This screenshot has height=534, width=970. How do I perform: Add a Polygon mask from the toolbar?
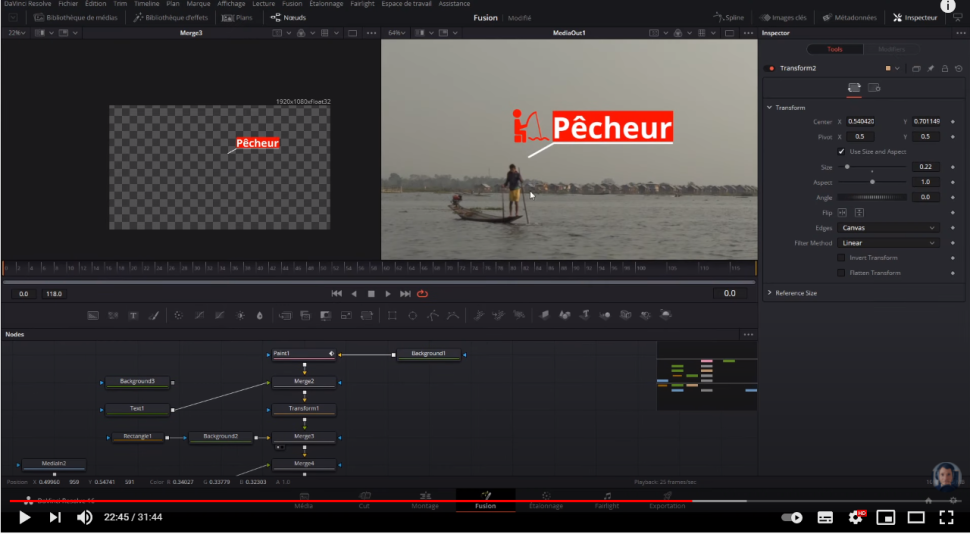coord(433,316)
